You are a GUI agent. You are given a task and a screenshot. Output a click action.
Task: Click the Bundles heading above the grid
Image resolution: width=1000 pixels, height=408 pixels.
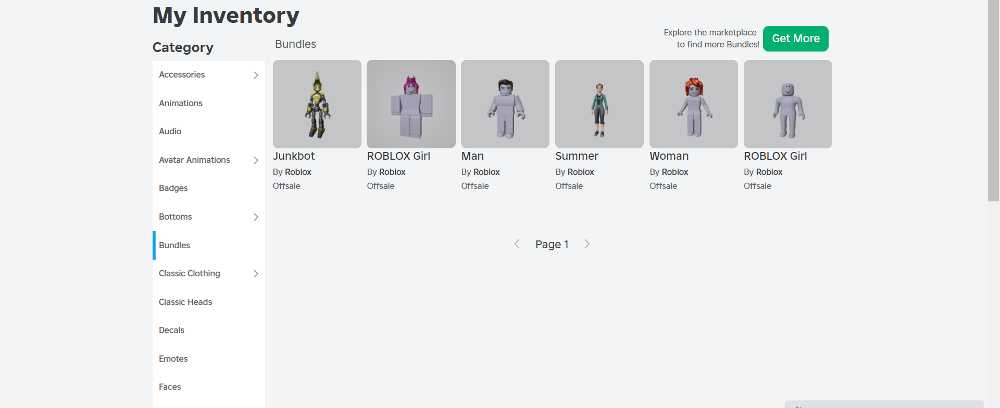point(295,44)
